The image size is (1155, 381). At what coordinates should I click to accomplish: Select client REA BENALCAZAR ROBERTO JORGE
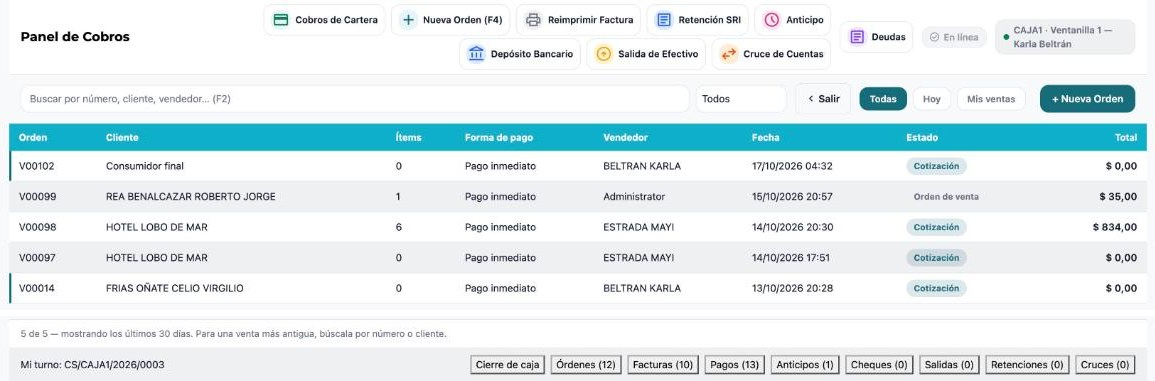coord(191,197)
